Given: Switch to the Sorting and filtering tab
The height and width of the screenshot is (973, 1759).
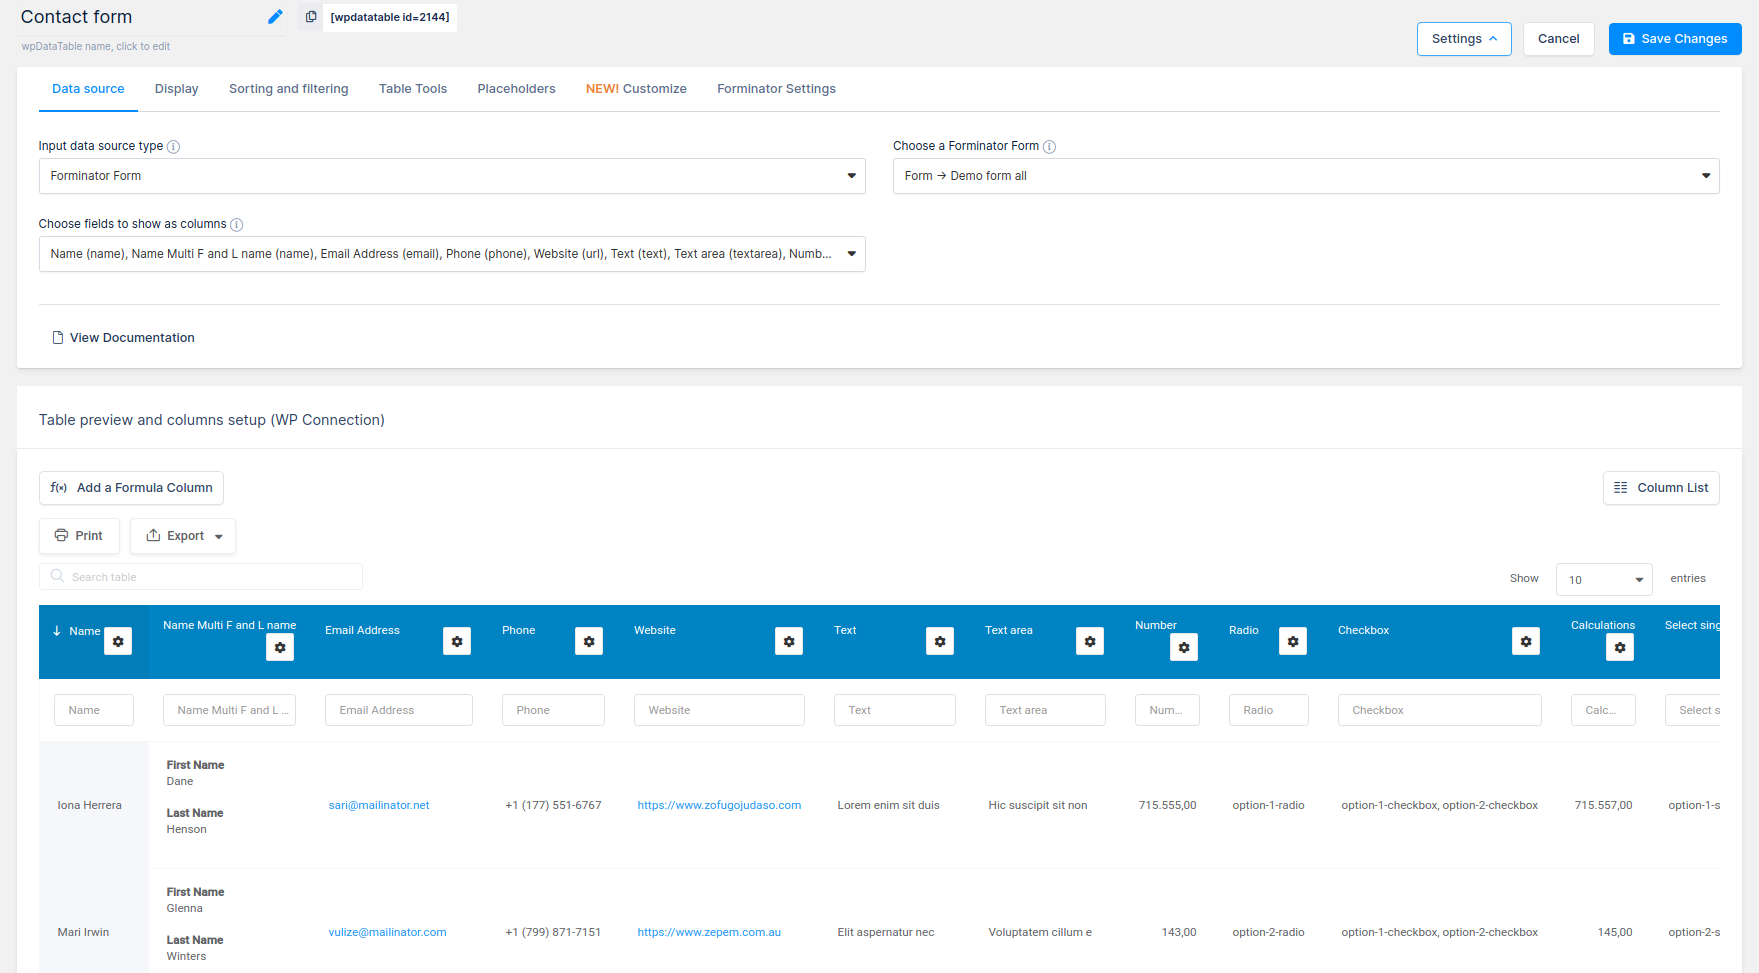Looking at the screenshot, I should (289, 89).
